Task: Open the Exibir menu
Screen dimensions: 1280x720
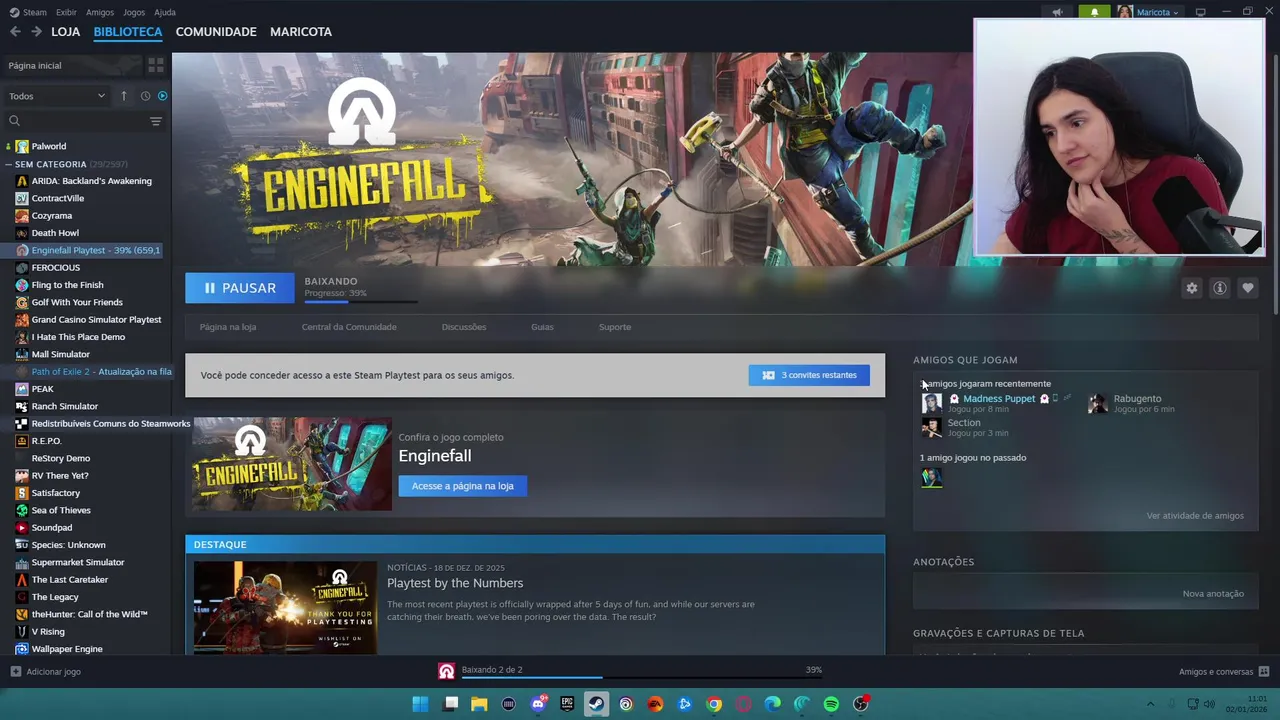Action: (x=66, y=12)
